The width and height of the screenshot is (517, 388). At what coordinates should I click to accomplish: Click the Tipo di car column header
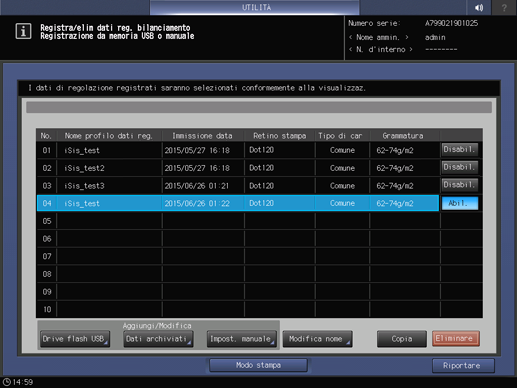click(340, 136)
